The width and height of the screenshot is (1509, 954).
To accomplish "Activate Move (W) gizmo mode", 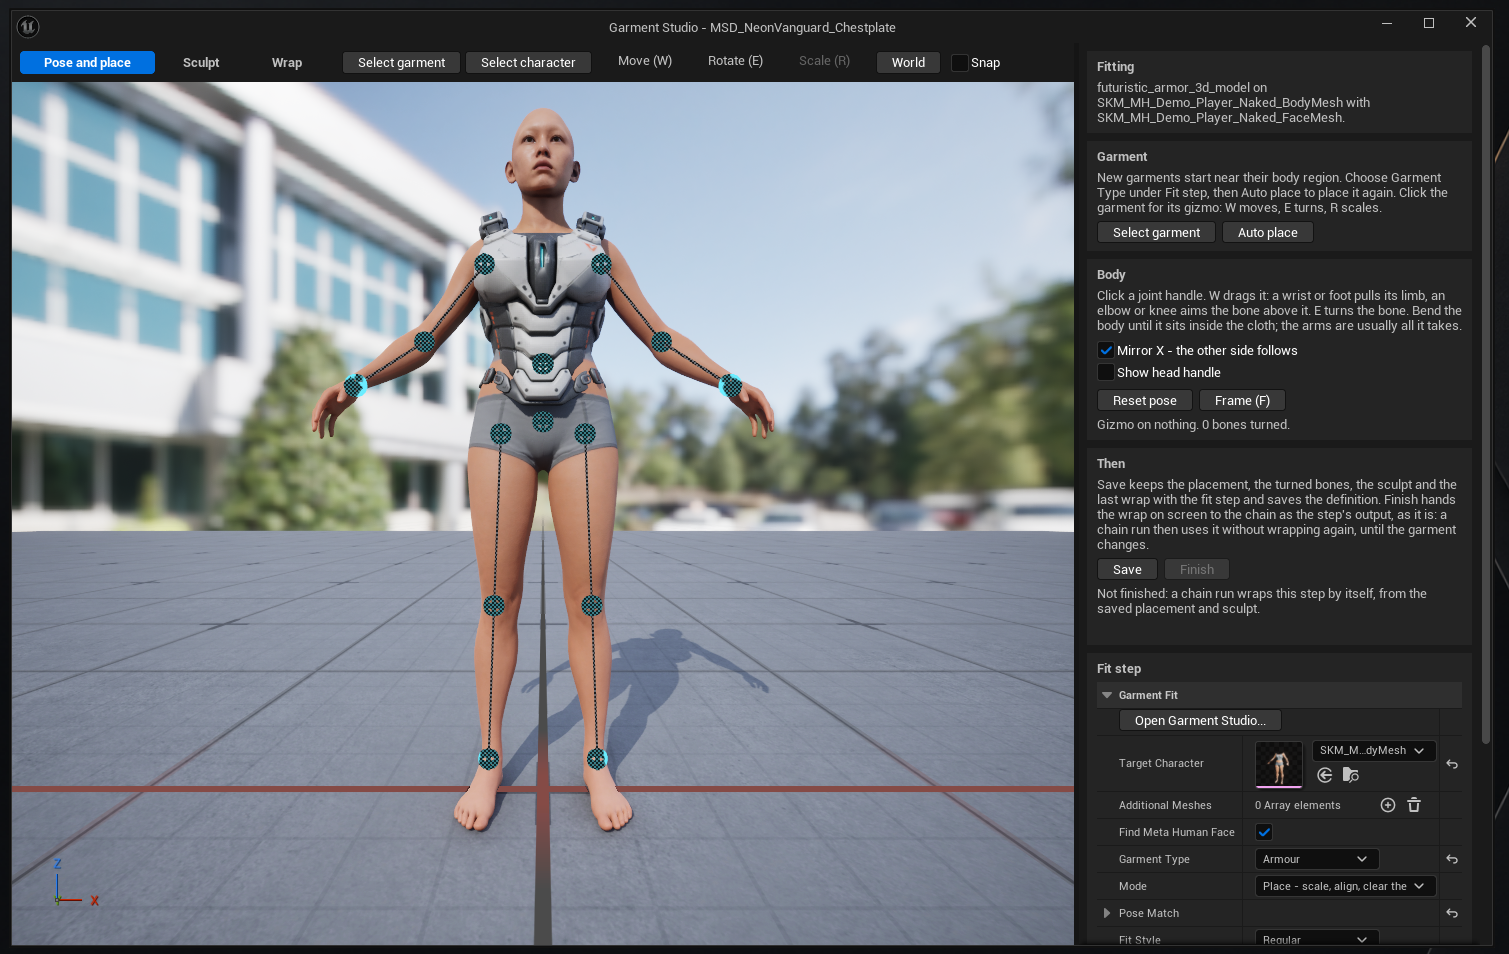I will (645, 61).
